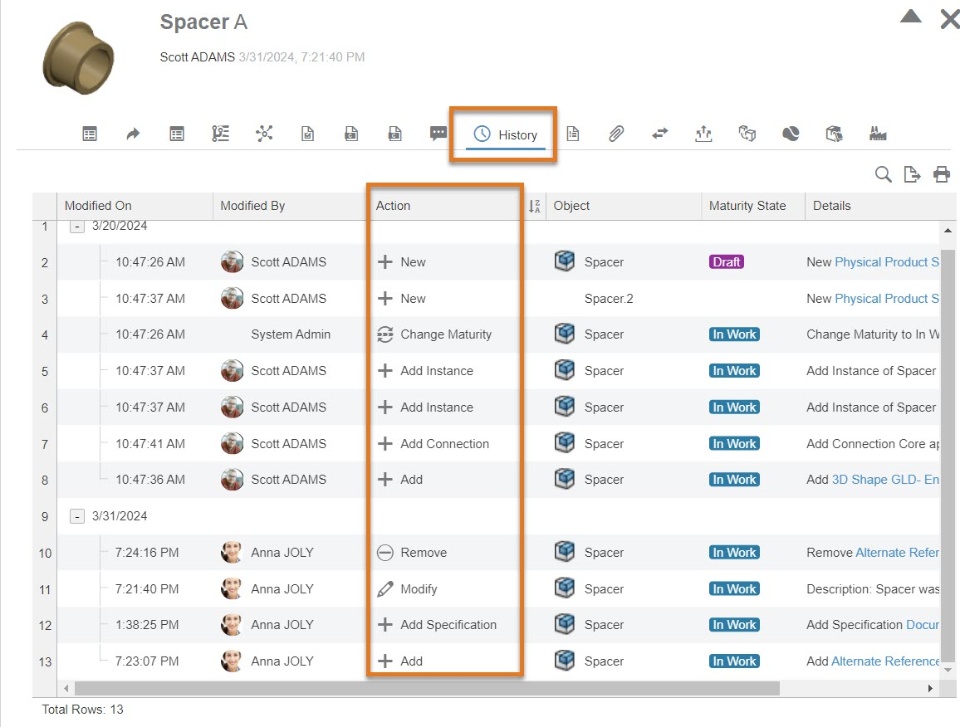The width and height of the screenshot is (960, 727).
Task: Click the two-way arrows icon in toolbar
Action: tap(660, 134)
